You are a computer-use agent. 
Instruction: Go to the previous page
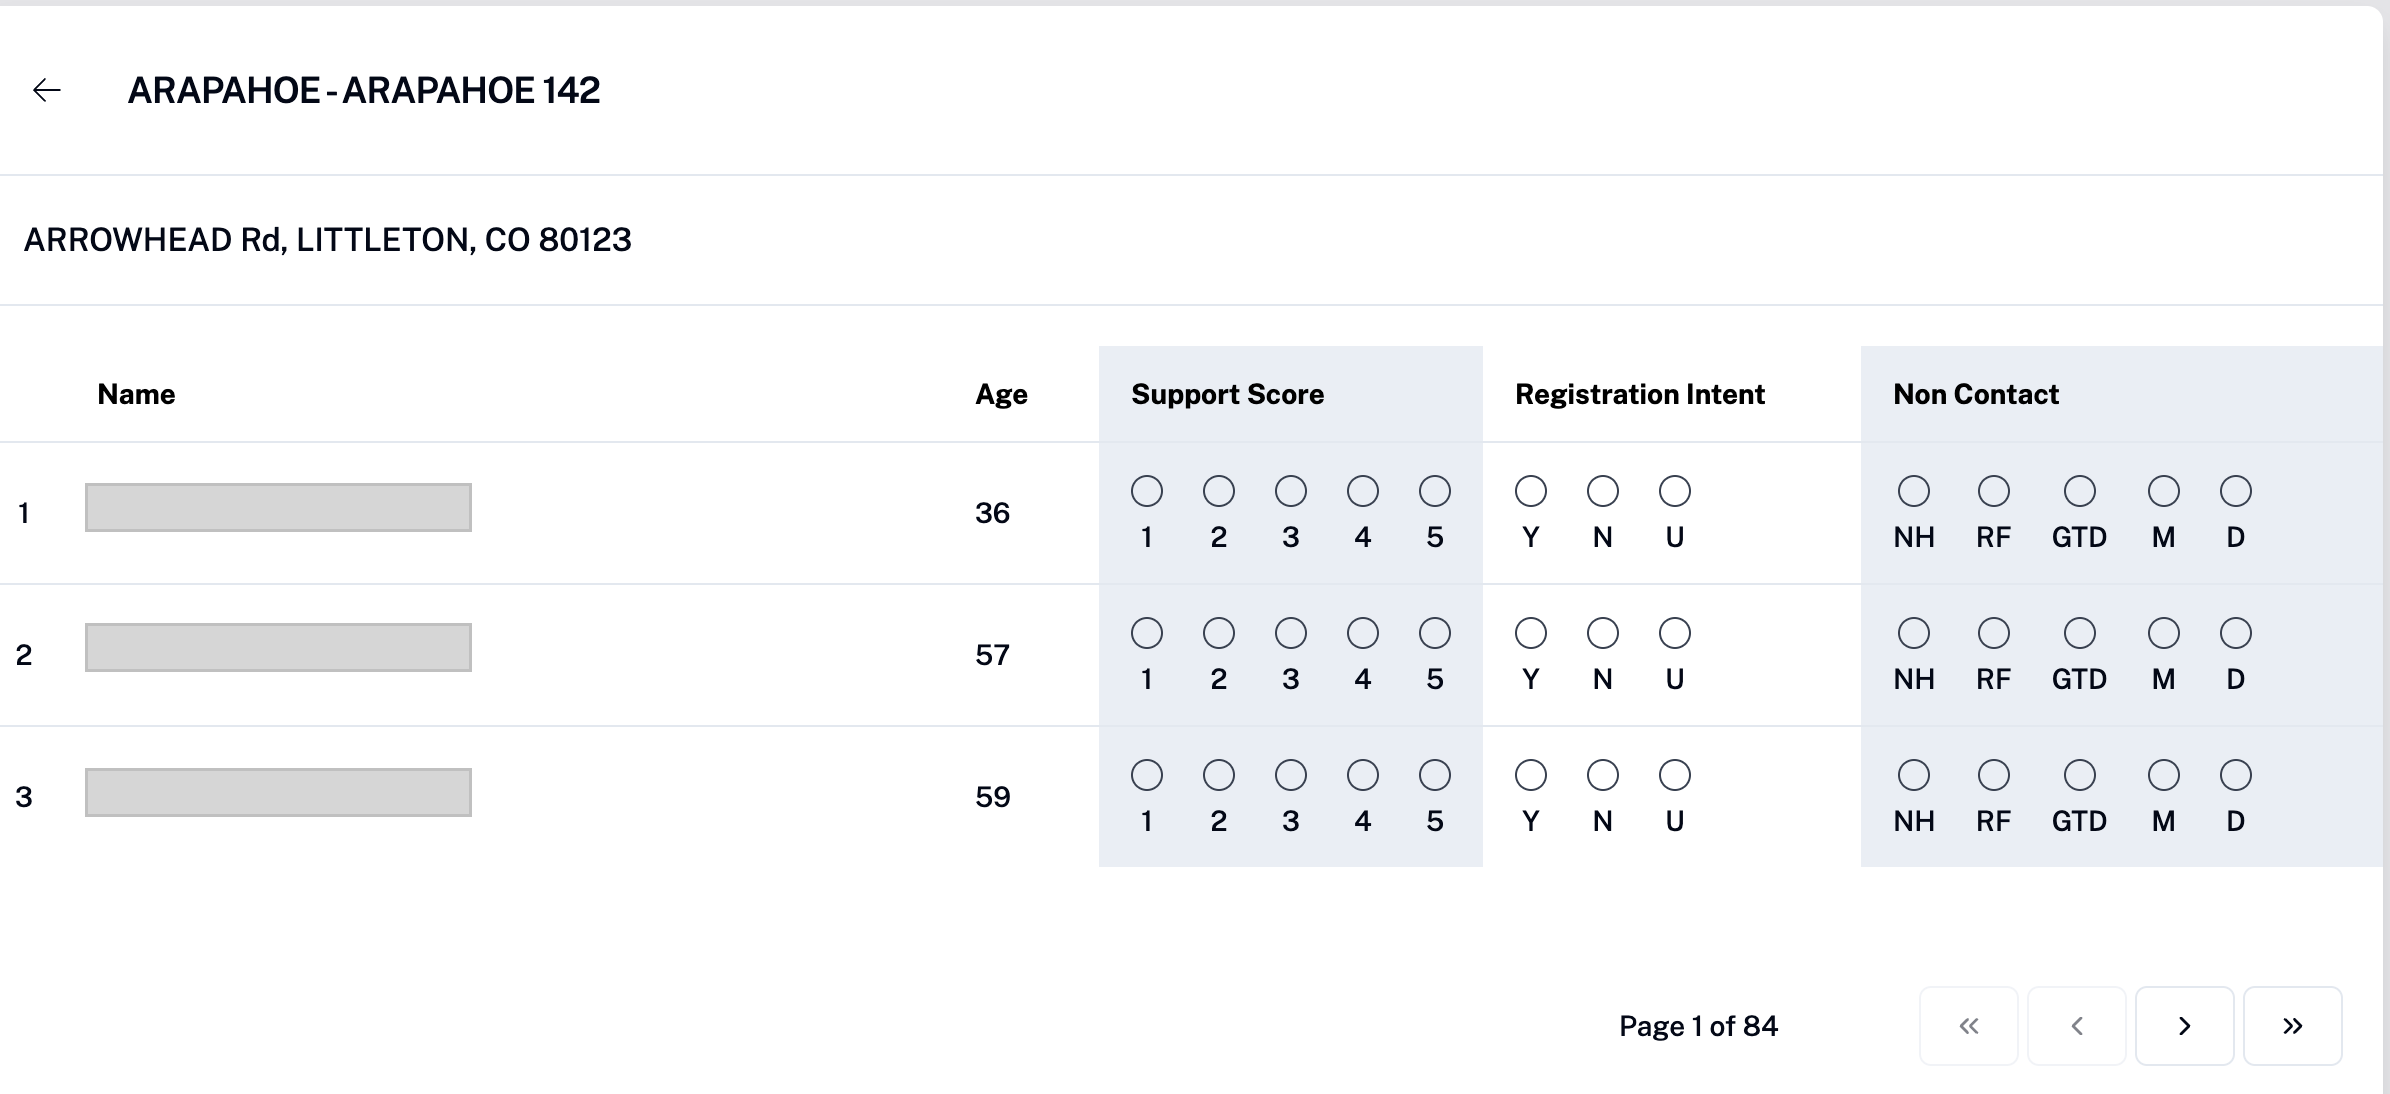click(x=2076, y=1026)
